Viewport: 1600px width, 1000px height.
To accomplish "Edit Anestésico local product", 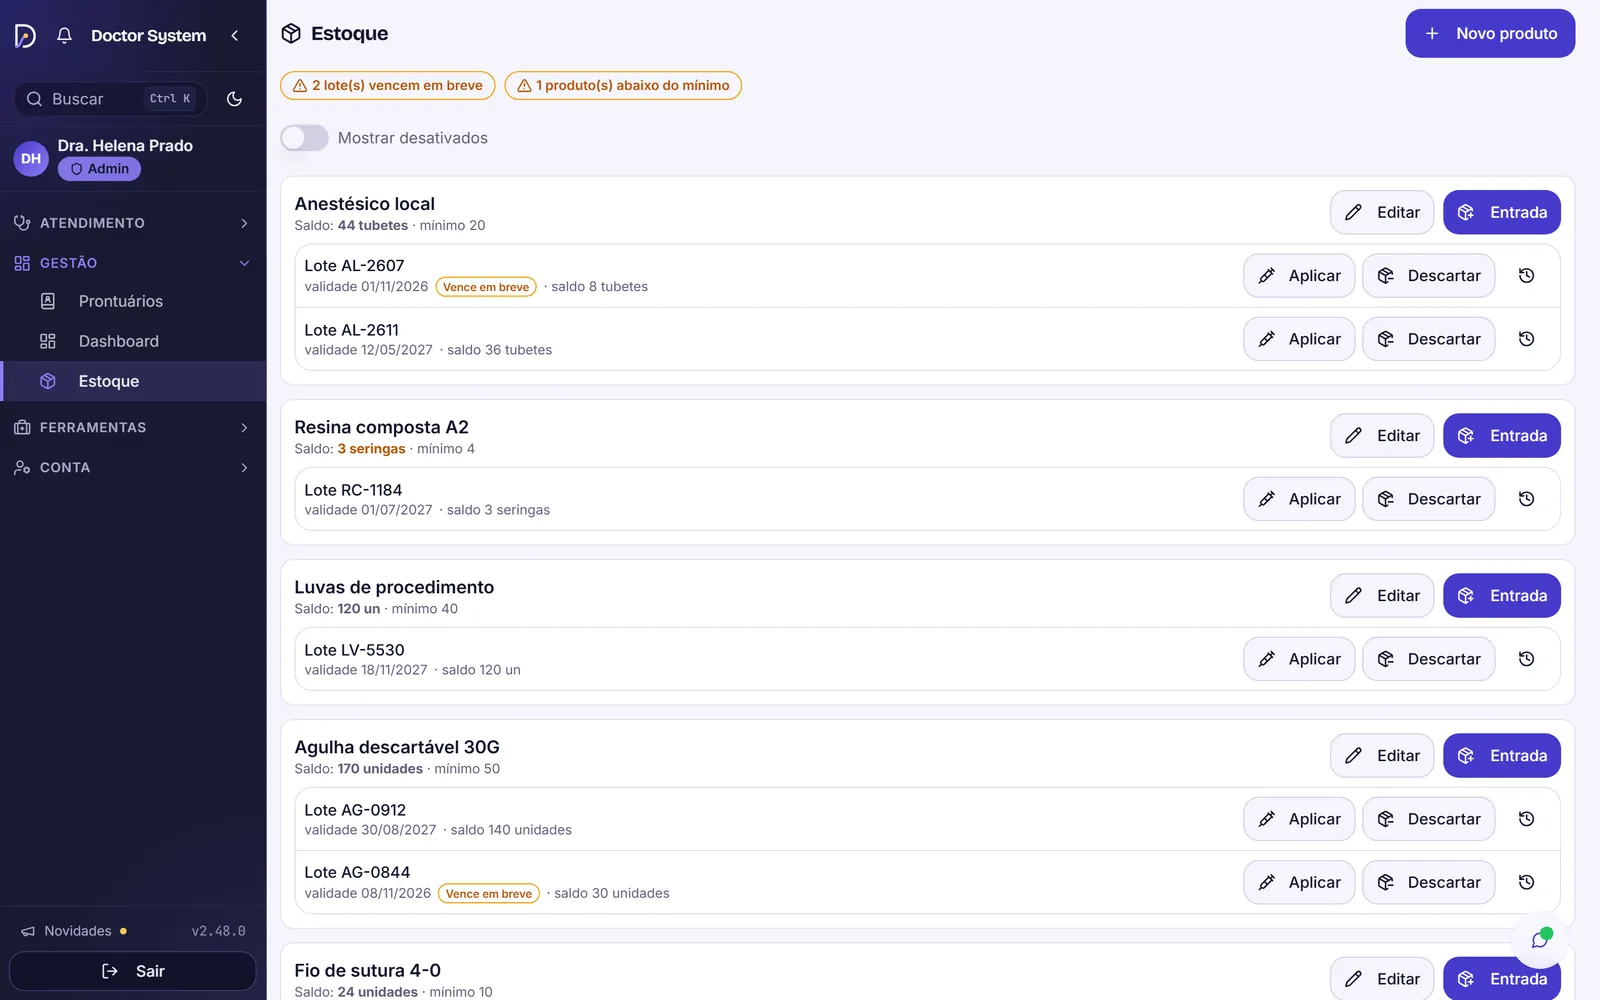I will (x=1382, y=212).
